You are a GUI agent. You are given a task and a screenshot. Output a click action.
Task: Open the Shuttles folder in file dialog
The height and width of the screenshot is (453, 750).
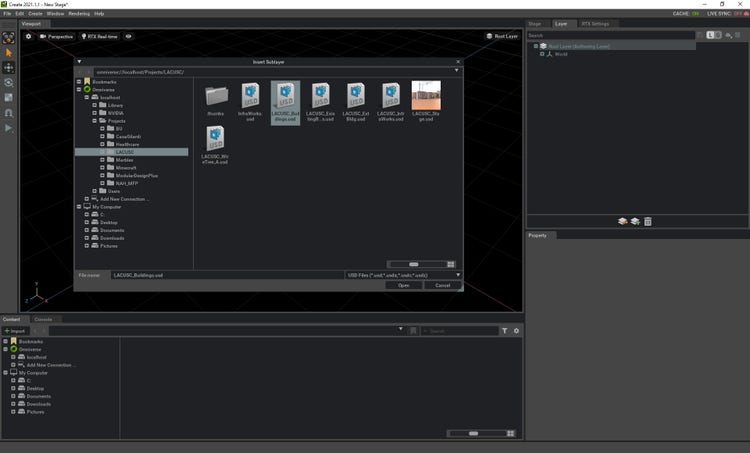click(216, 99)
